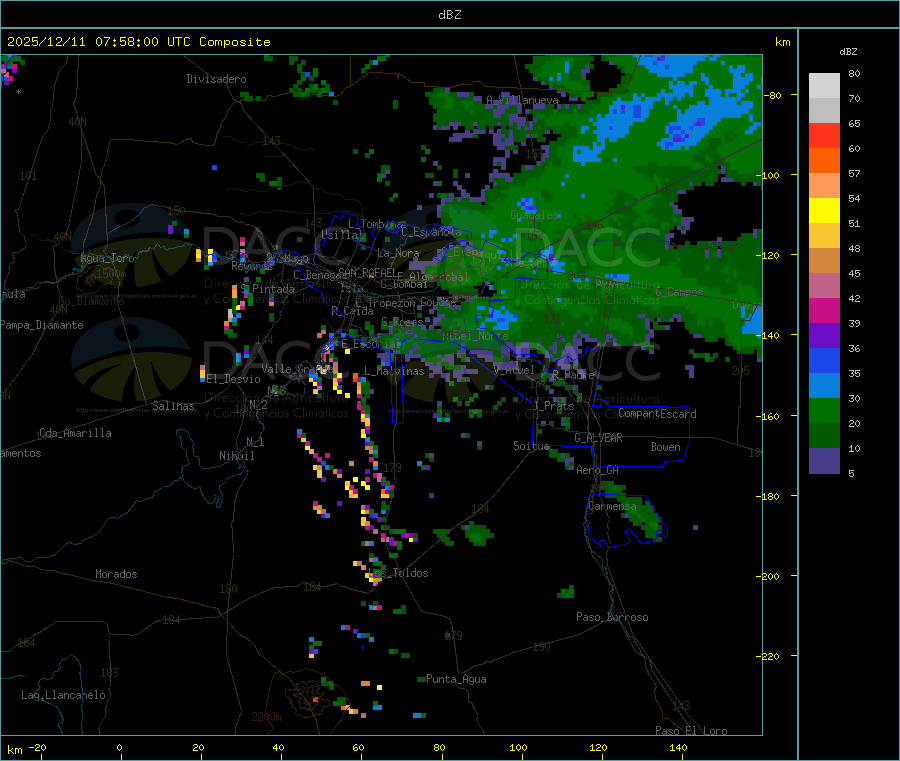Click the Guadales place label
The width and height of the screenshot is (900, 761).
tap(534, 215)
